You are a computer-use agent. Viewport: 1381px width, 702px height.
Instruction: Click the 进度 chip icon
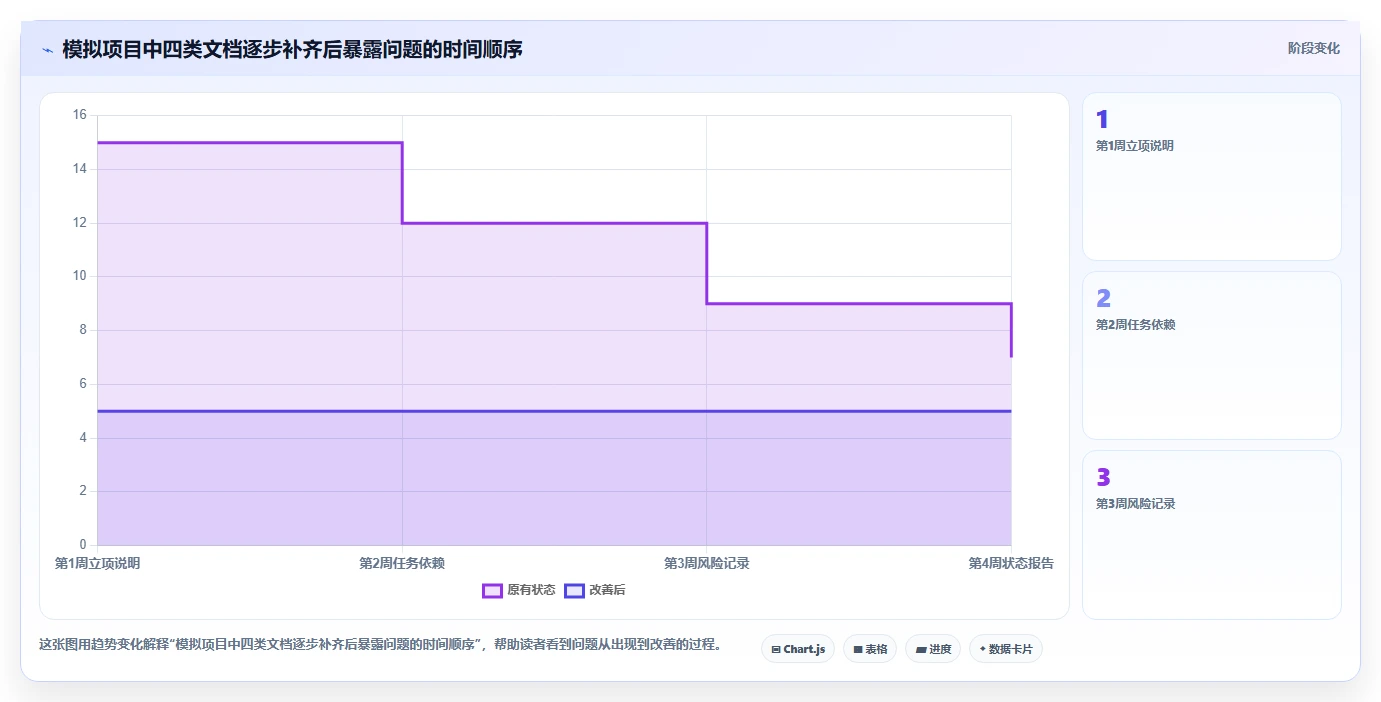tap(921, 649)
